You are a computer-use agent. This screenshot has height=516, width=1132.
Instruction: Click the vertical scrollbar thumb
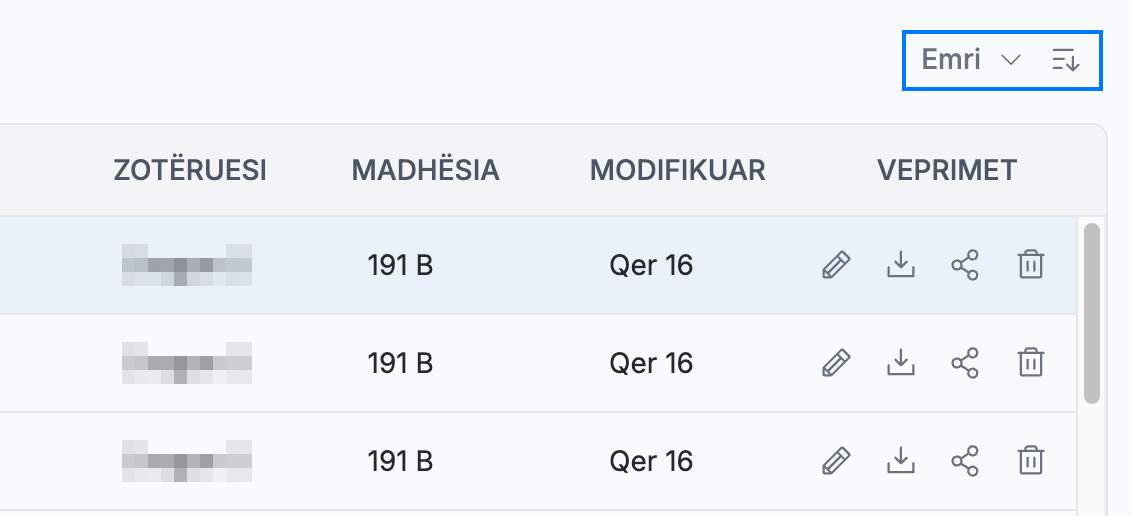coord(1092,313)
